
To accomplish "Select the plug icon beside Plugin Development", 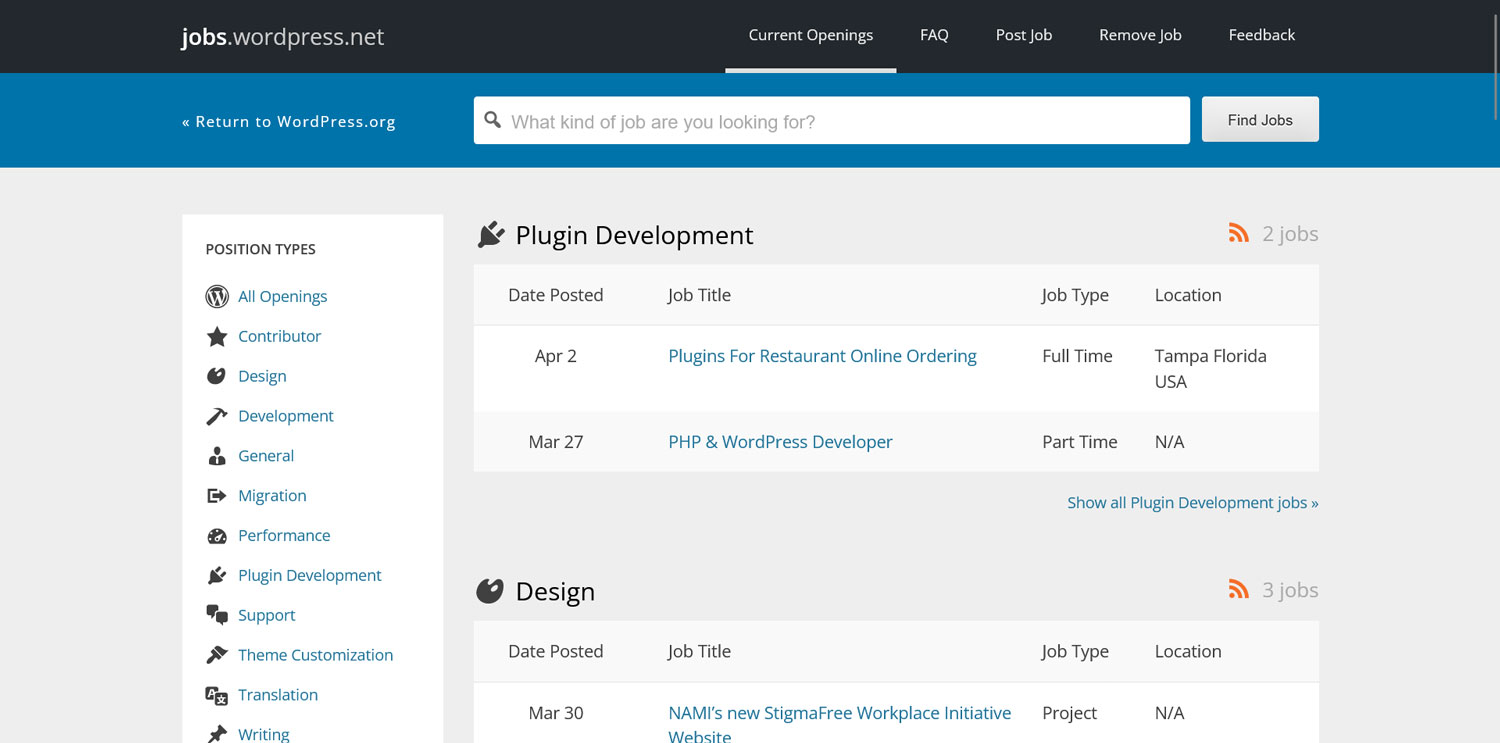I will click(x=217, y=575).
